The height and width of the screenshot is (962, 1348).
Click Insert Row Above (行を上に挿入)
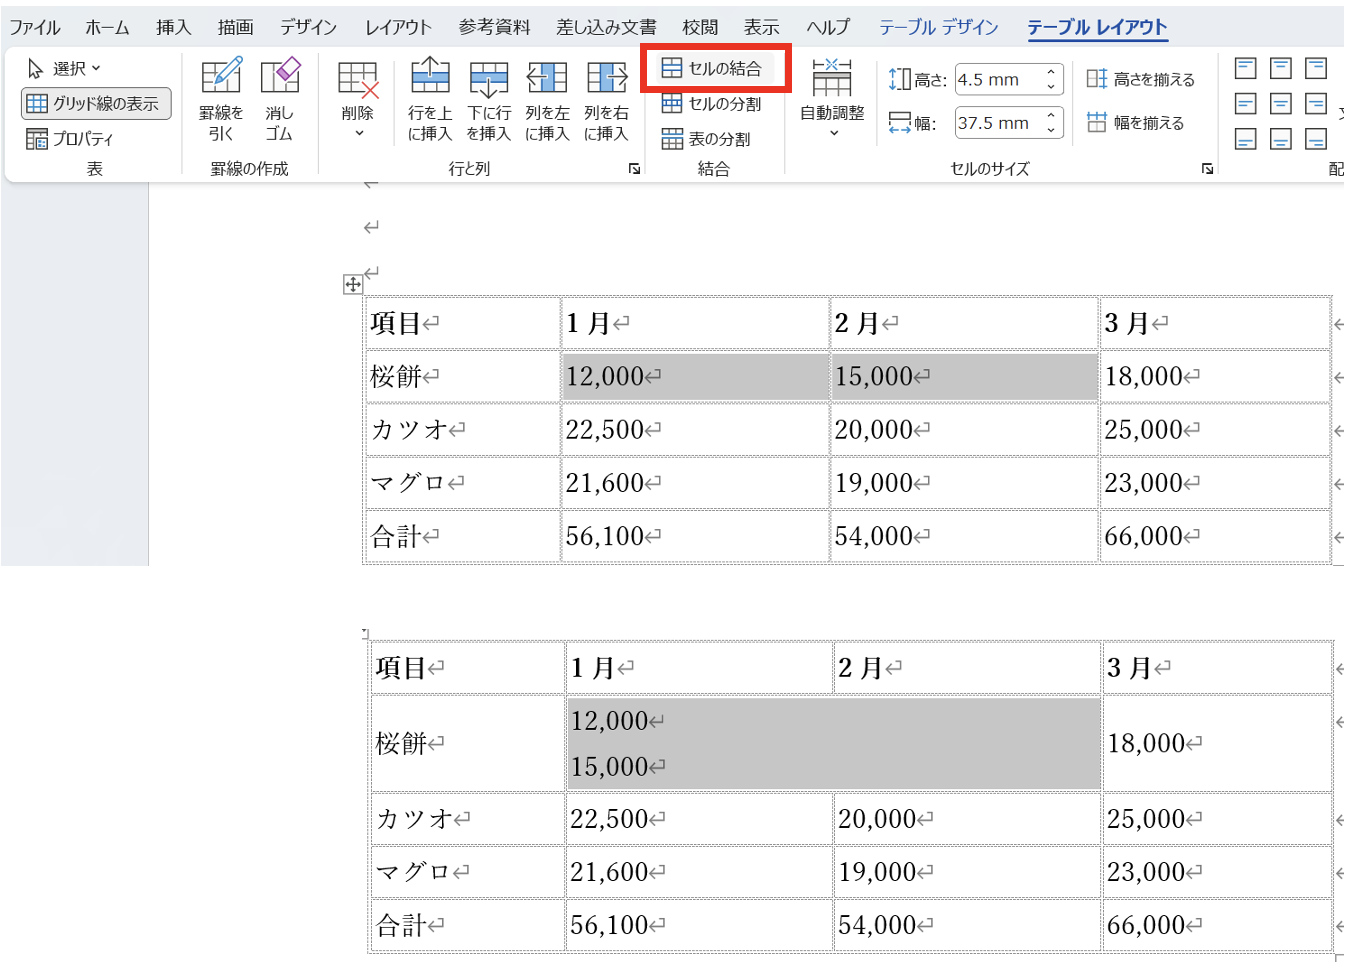click(430, 98)
